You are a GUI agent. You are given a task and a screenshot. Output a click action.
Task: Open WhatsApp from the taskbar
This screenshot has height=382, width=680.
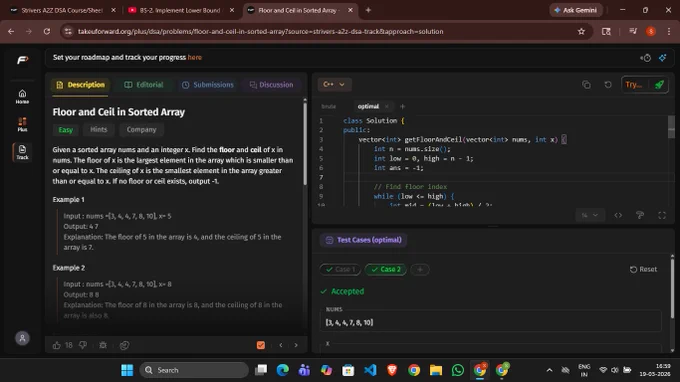click(x=458, y=370)
